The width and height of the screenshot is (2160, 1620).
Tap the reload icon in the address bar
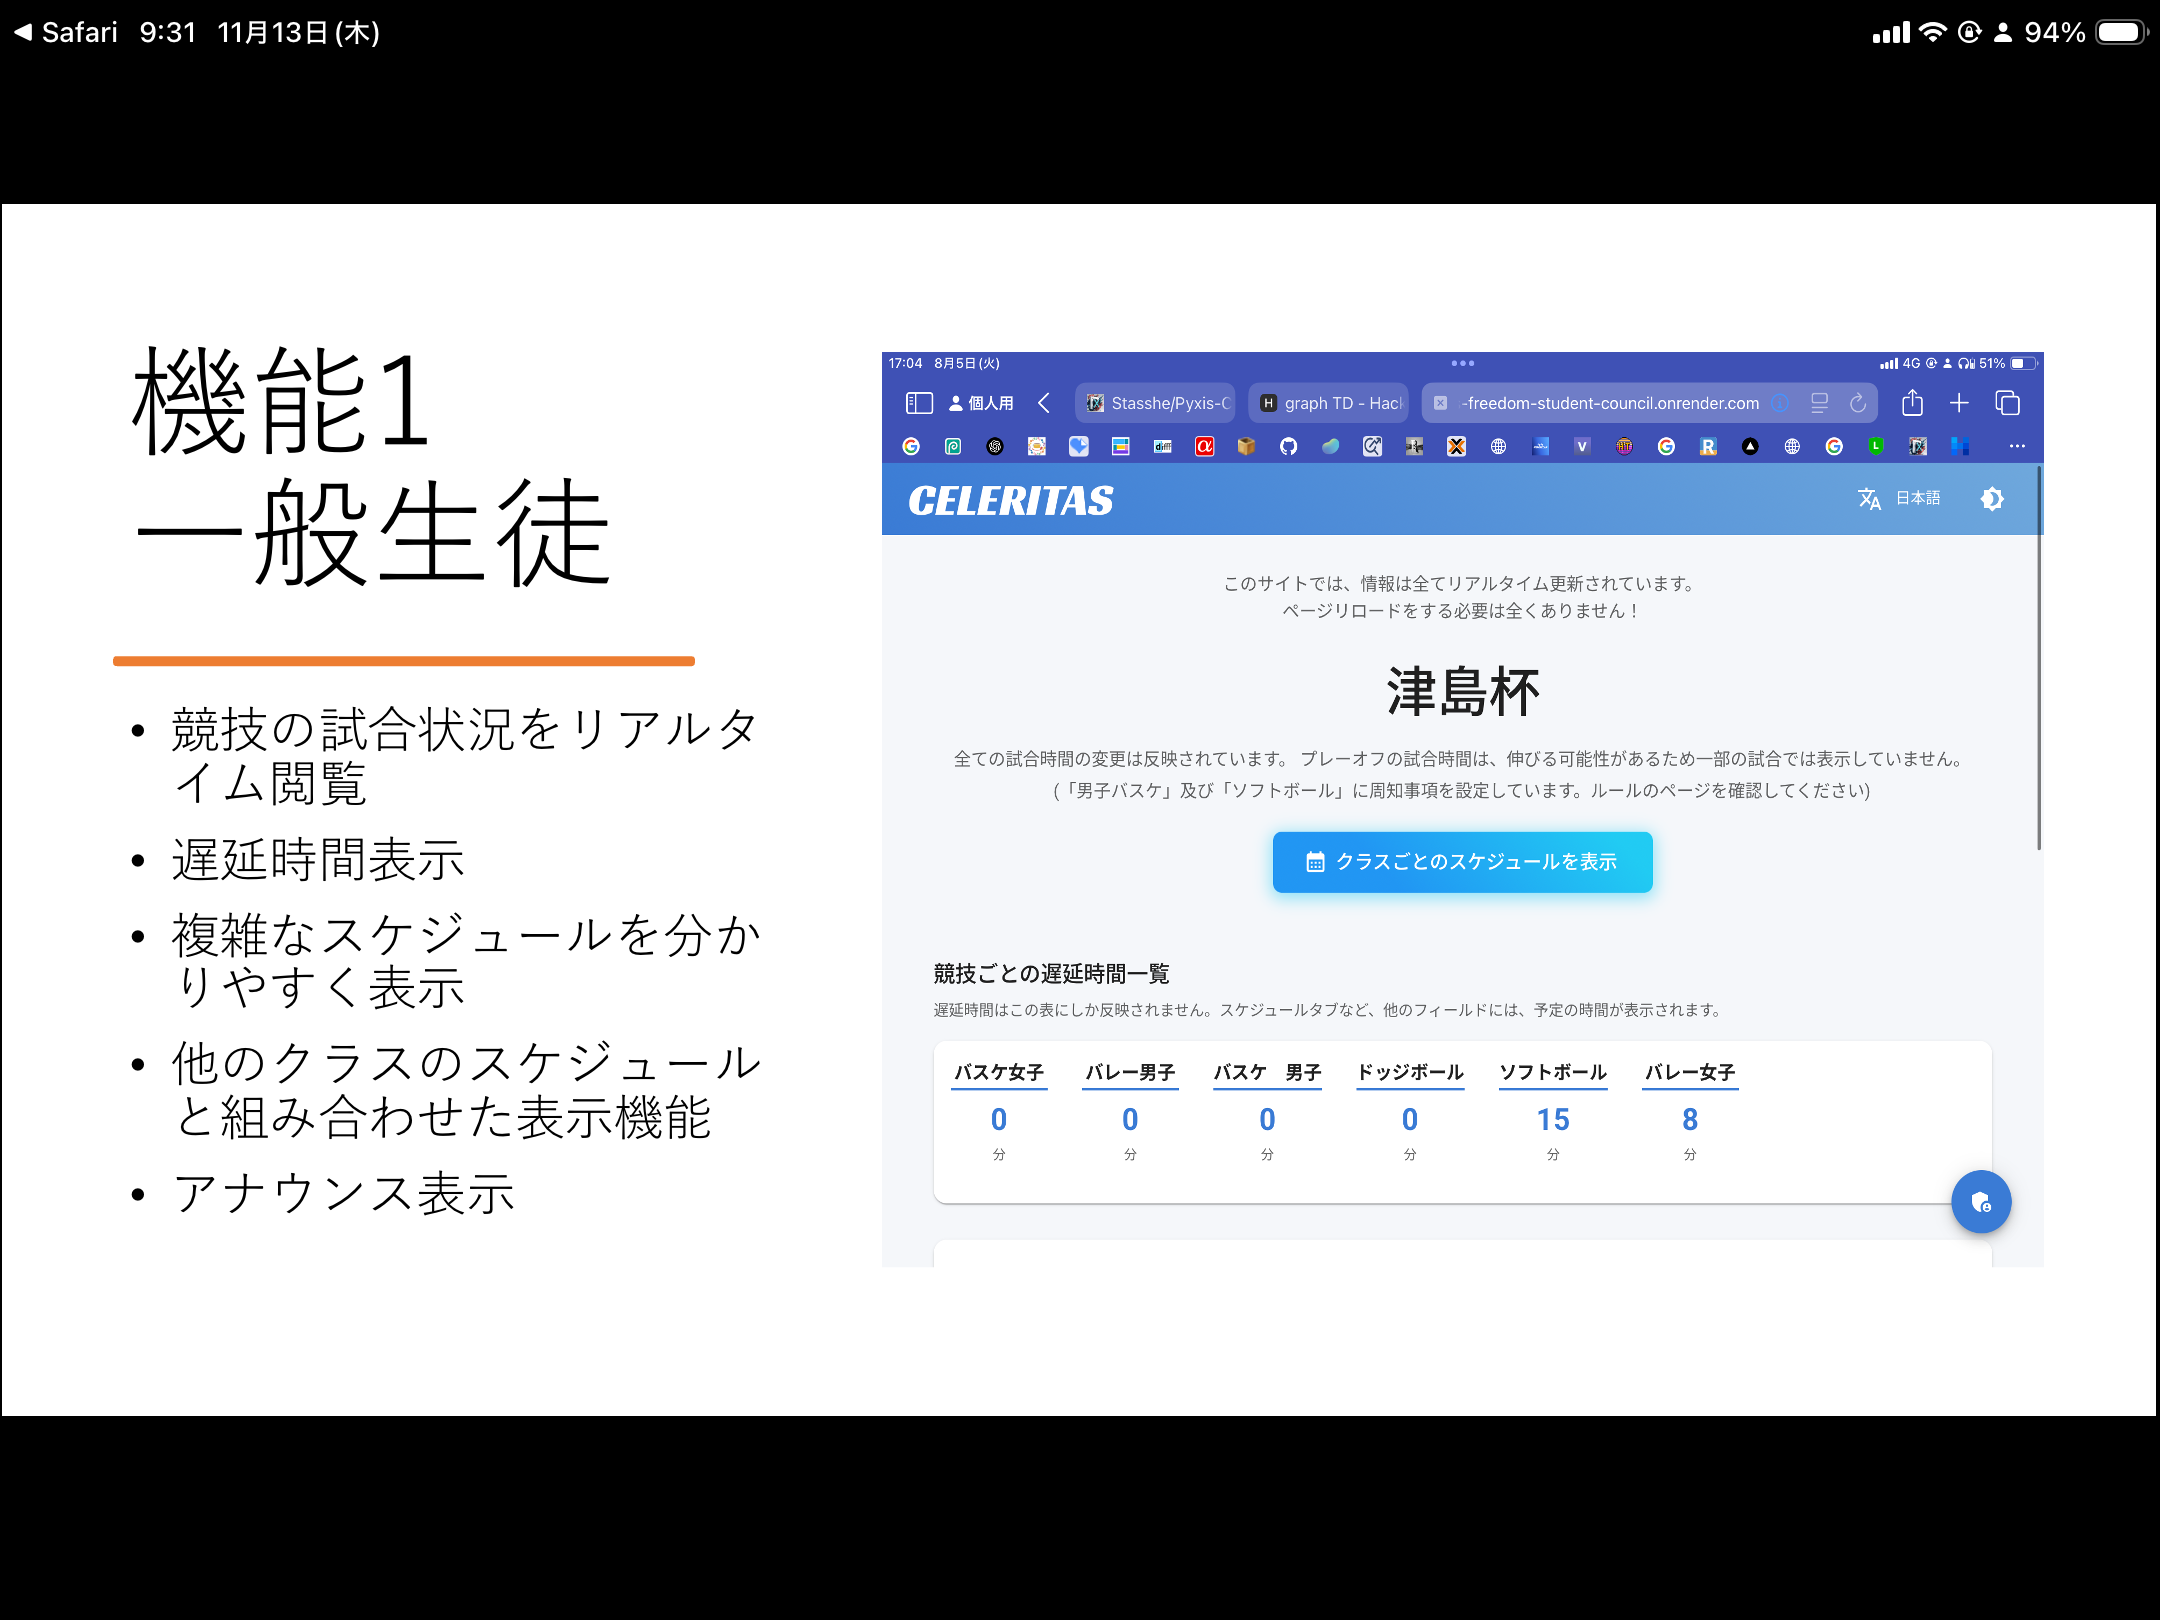coord(1858,403)
